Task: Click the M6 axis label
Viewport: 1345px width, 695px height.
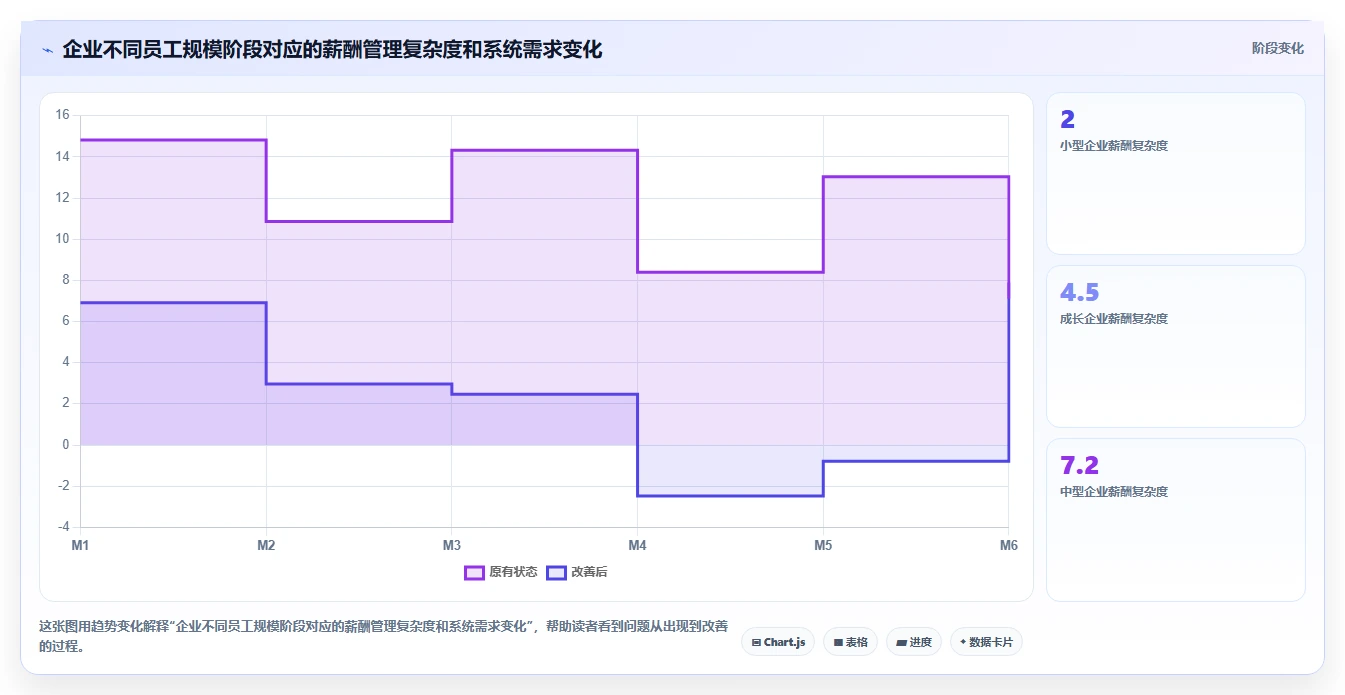Action: click(1008, 545)
